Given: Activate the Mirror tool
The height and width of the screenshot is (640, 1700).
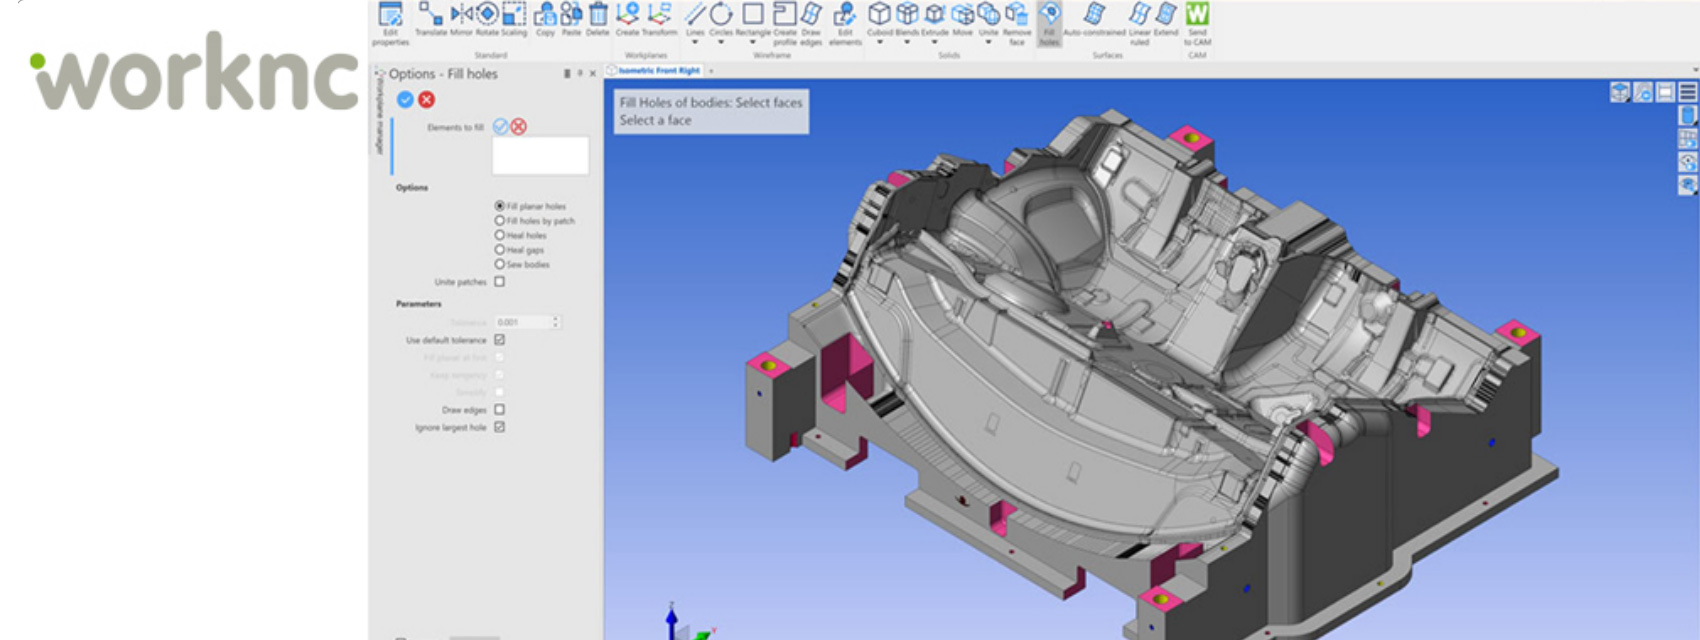Looking at the screenshot, I should pyautogui.click(x=460, y=19).
